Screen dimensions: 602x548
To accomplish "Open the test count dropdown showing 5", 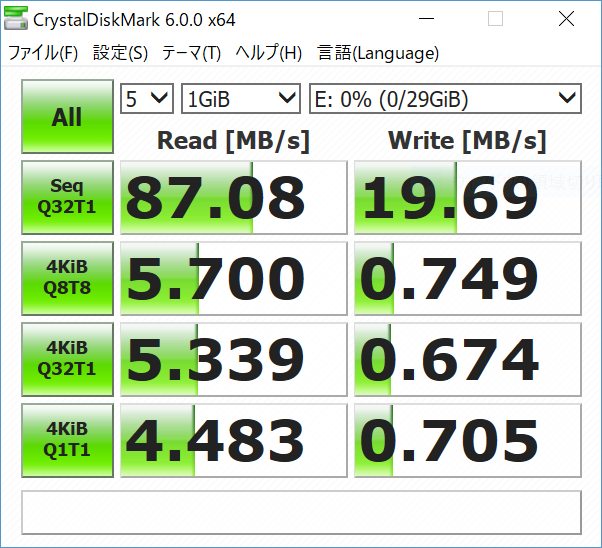I will point(147,98).
